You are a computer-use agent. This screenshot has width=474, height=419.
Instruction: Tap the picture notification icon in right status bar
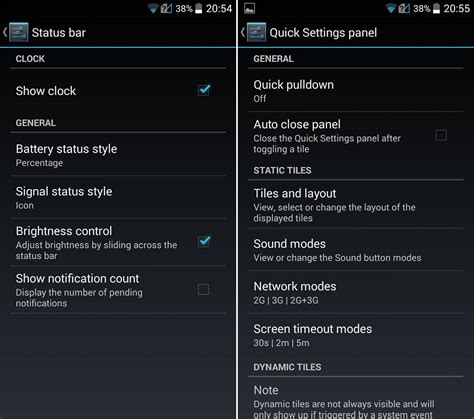(x=249, y=8)
